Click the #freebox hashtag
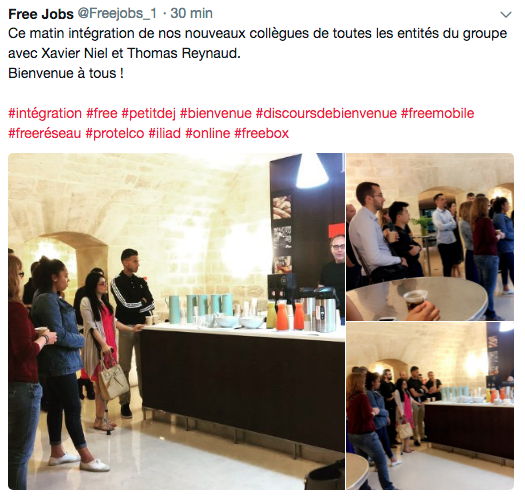The height and width of the screenshot is (500, 525). click(261, 134)
